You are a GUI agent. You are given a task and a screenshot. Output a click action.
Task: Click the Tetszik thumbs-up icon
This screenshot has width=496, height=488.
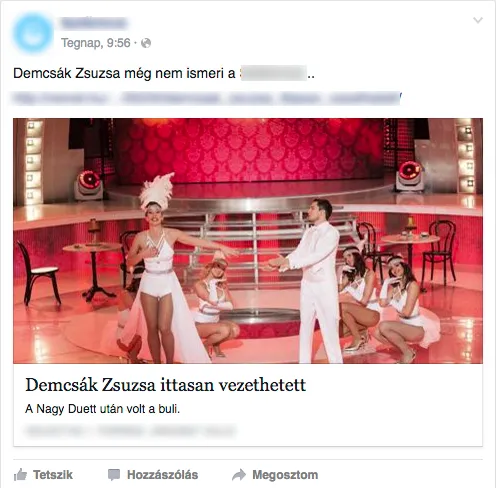20,475
